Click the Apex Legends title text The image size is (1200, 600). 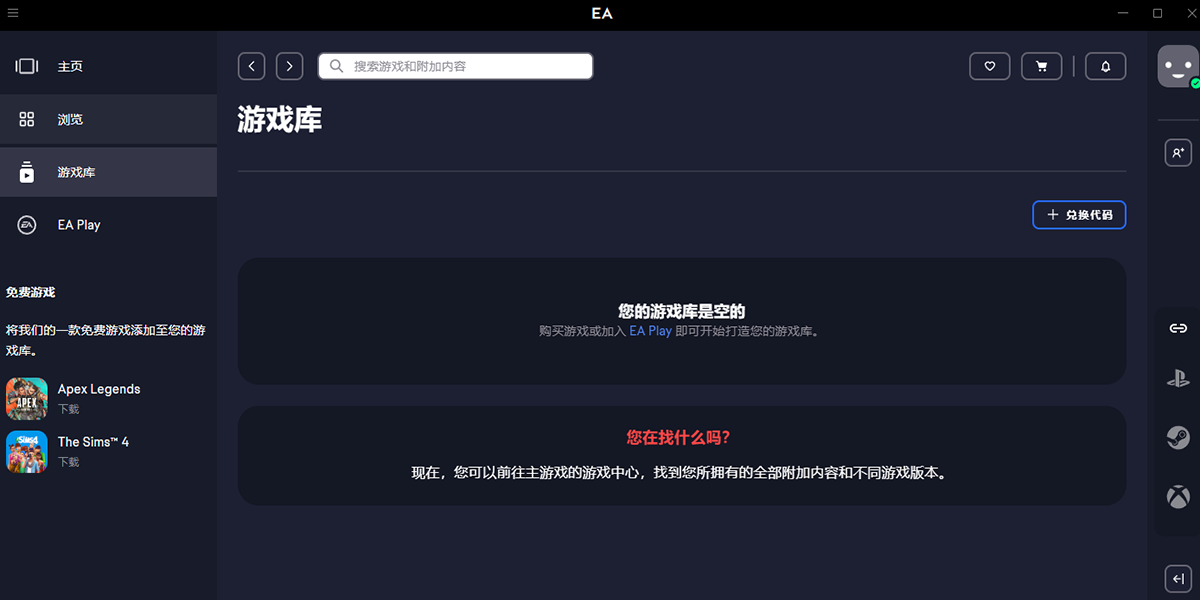click(99, 389)
